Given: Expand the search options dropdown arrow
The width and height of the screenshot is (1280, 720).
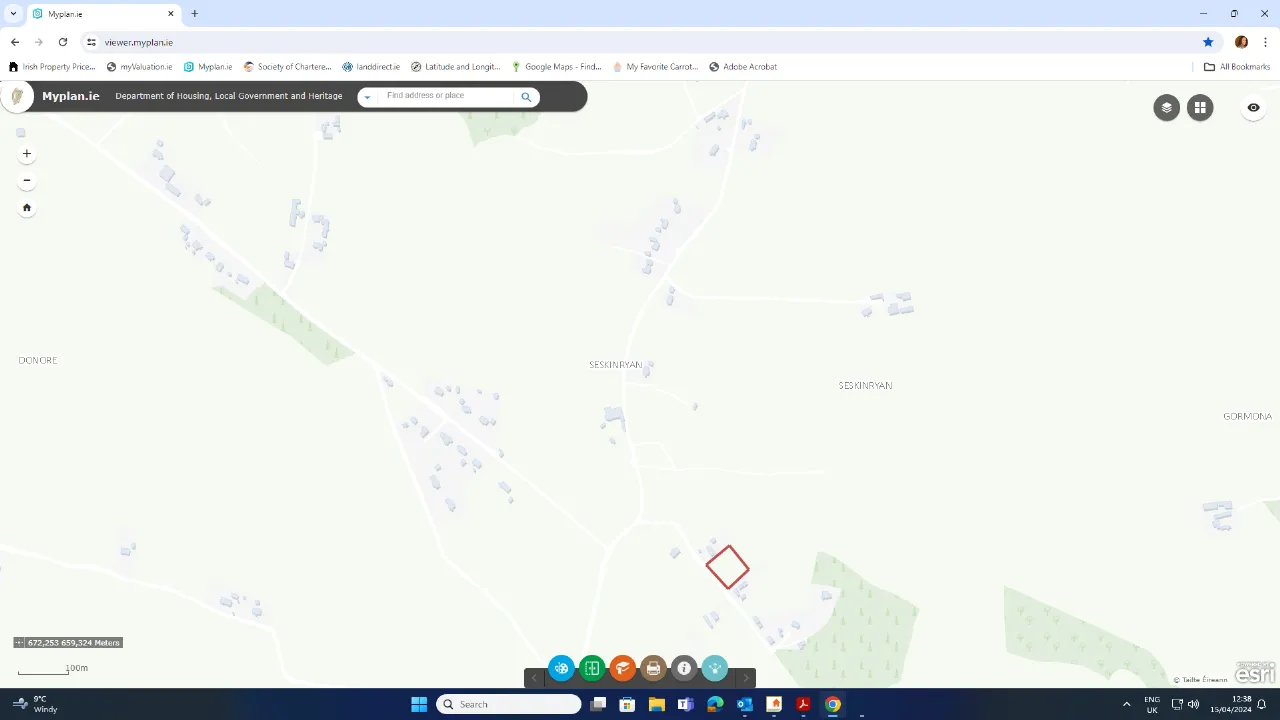Looking at the screenshot, I should tap(367, 96).
